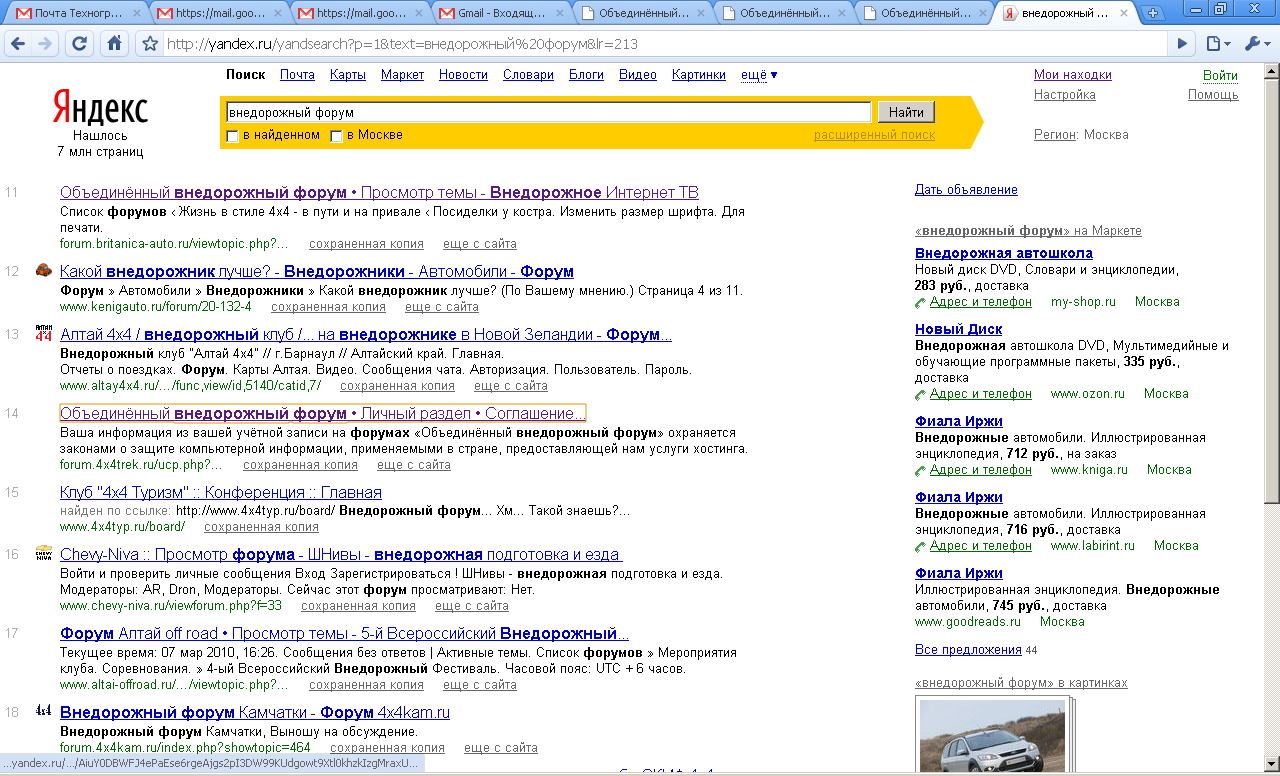Expand the 'ещё' services dropdown
The height and width of the screenshot is (776, 1280).
coord(759,75)
